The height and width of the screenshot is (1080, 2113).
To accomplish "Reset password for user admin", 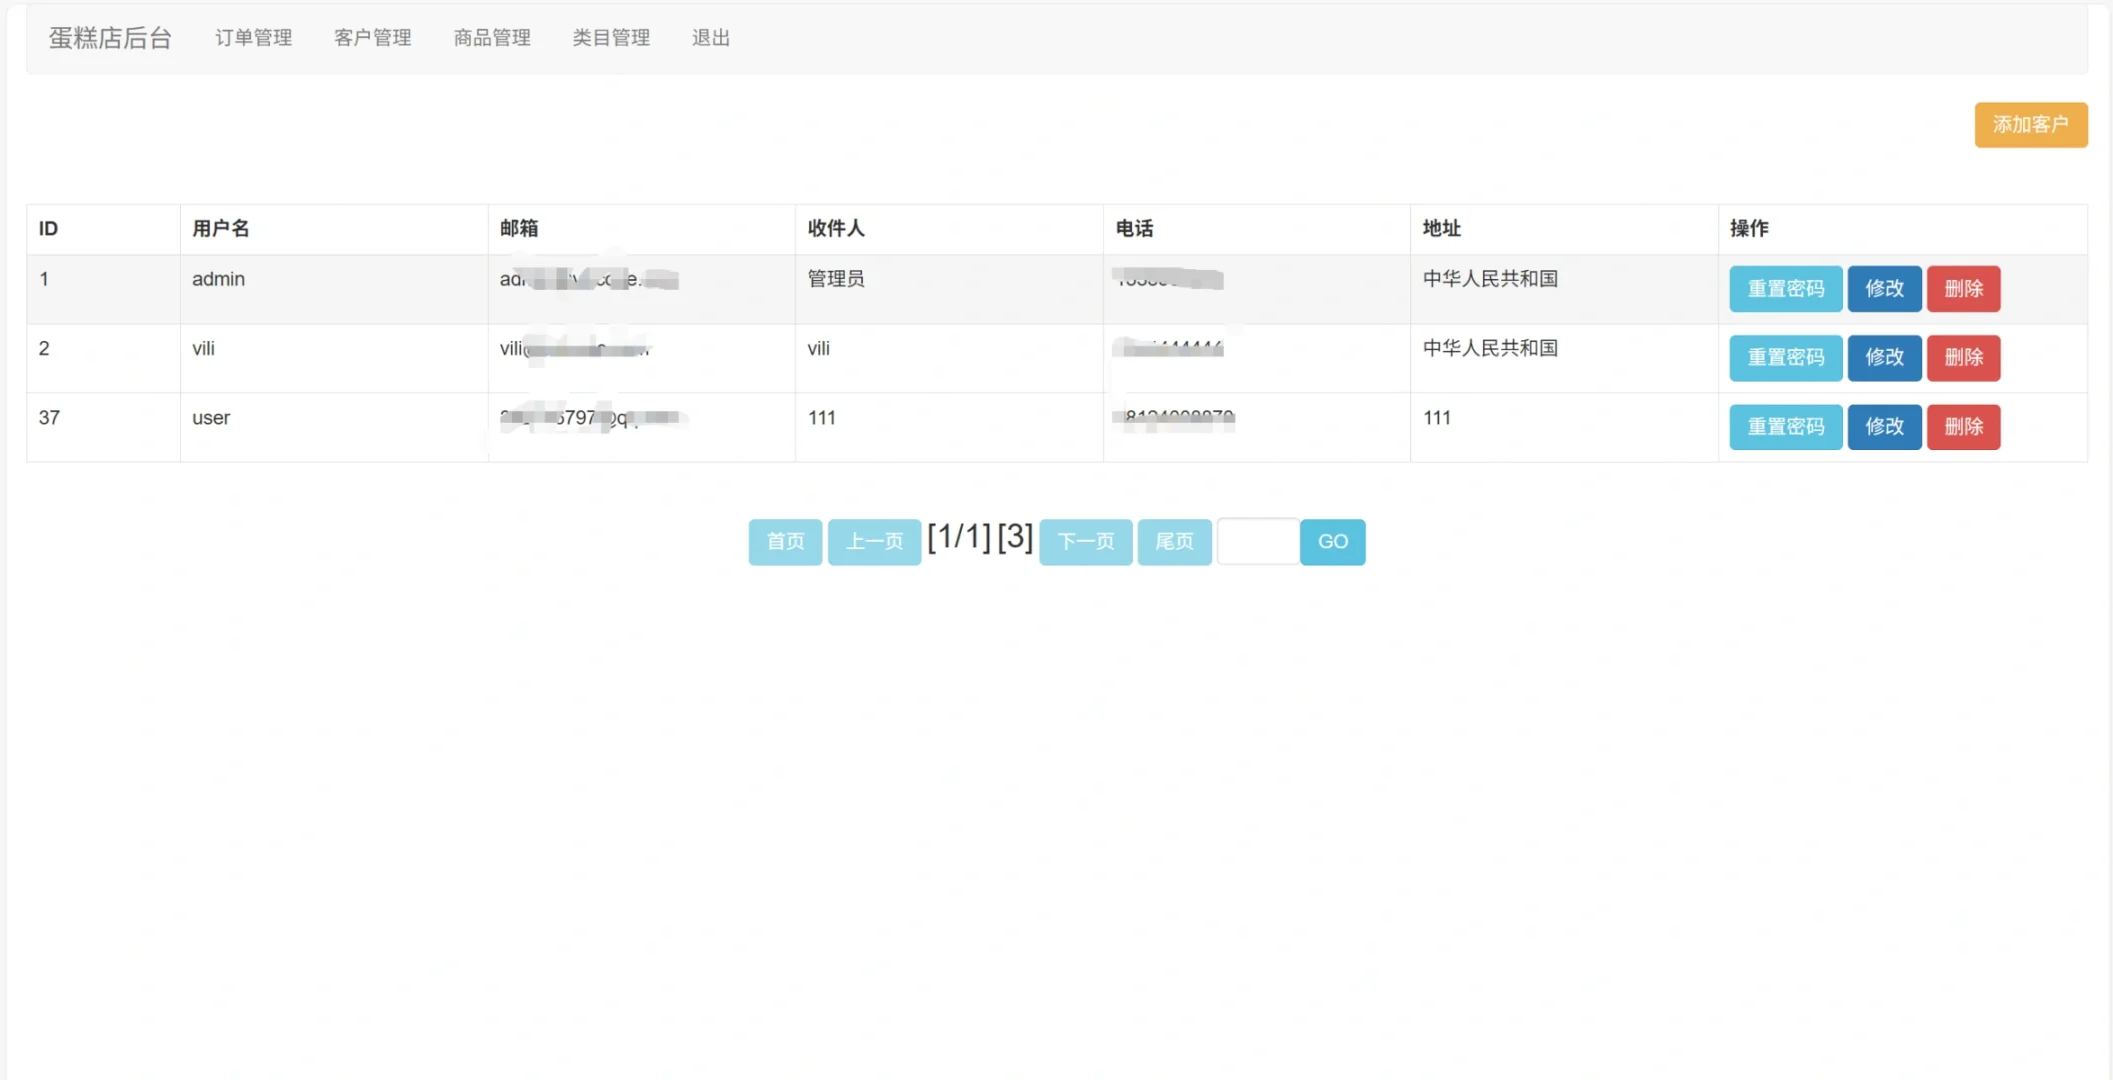I will (x=1785, y=289).
